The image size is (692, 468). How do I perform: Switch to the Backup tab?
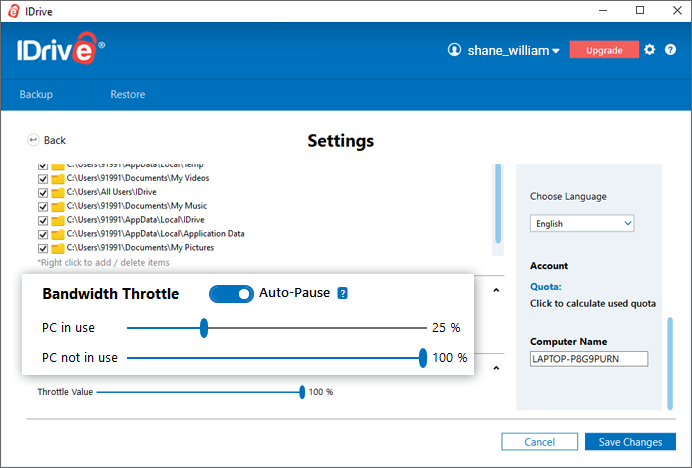[36, 94]
